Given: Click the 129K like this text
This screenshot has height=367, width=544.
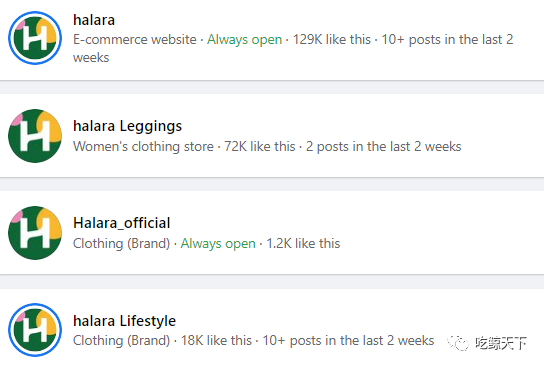Looking at the screenshot, I should 332,40.
